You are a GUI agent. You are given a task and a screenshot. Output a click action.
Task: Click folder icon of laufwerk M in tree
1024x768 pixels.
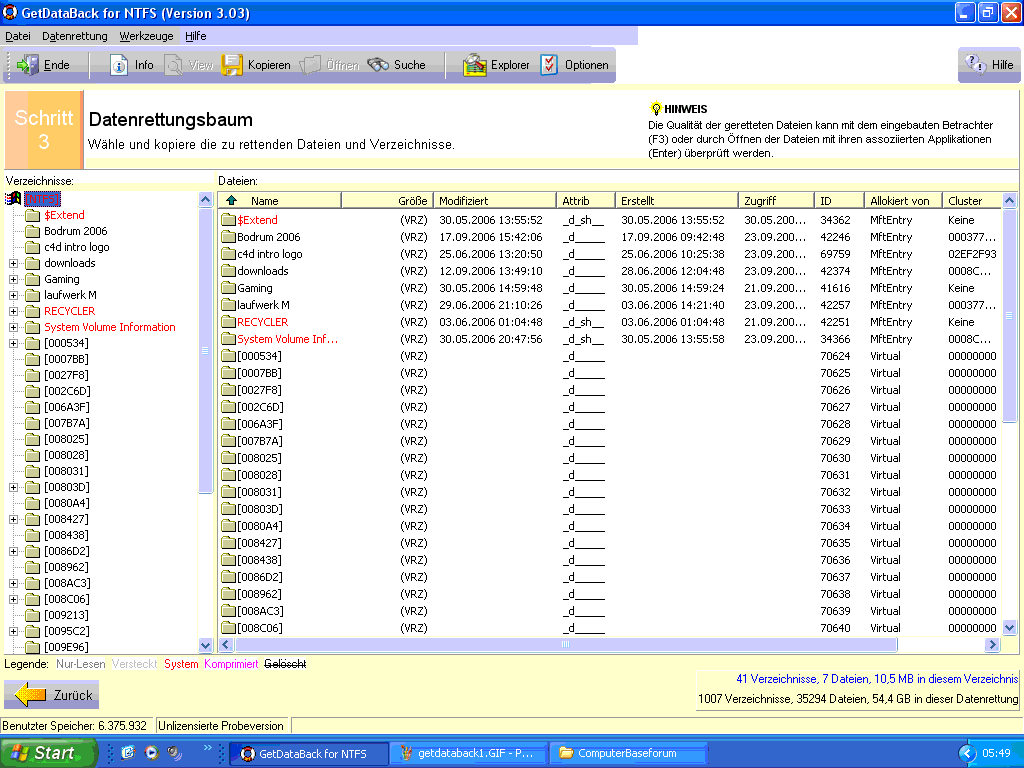pos(33,295)
